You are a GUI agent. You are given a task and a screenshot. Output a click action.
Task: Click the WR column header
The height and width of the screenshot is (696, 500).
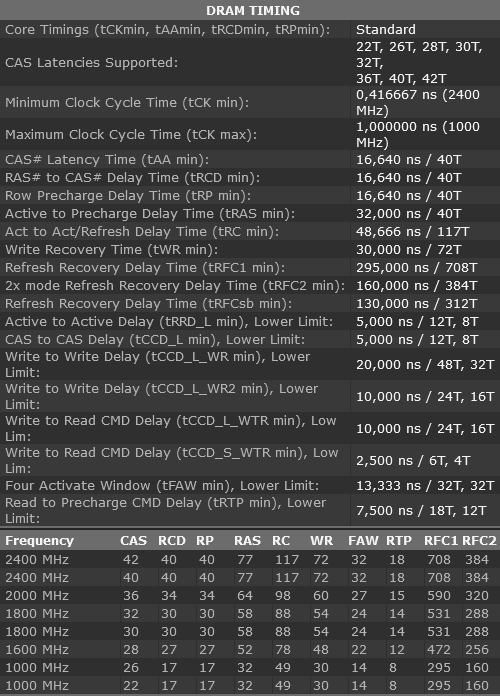pyautogui.click(x=321, y=541)
